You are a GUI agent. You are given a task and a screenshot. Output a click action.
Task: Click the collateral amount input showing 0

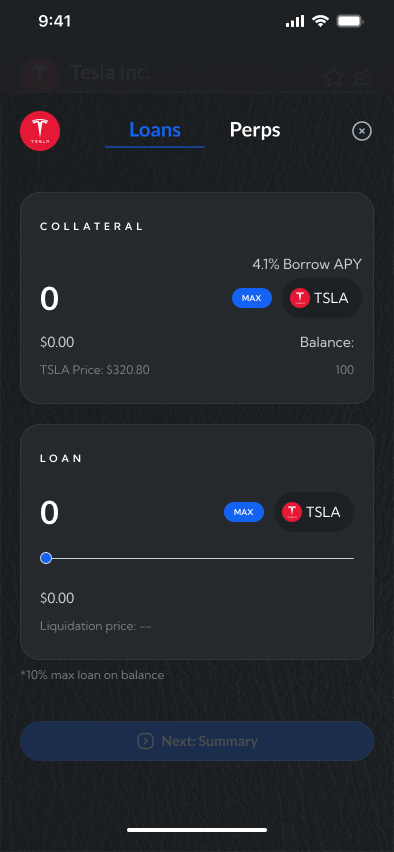tap(49, 299)
